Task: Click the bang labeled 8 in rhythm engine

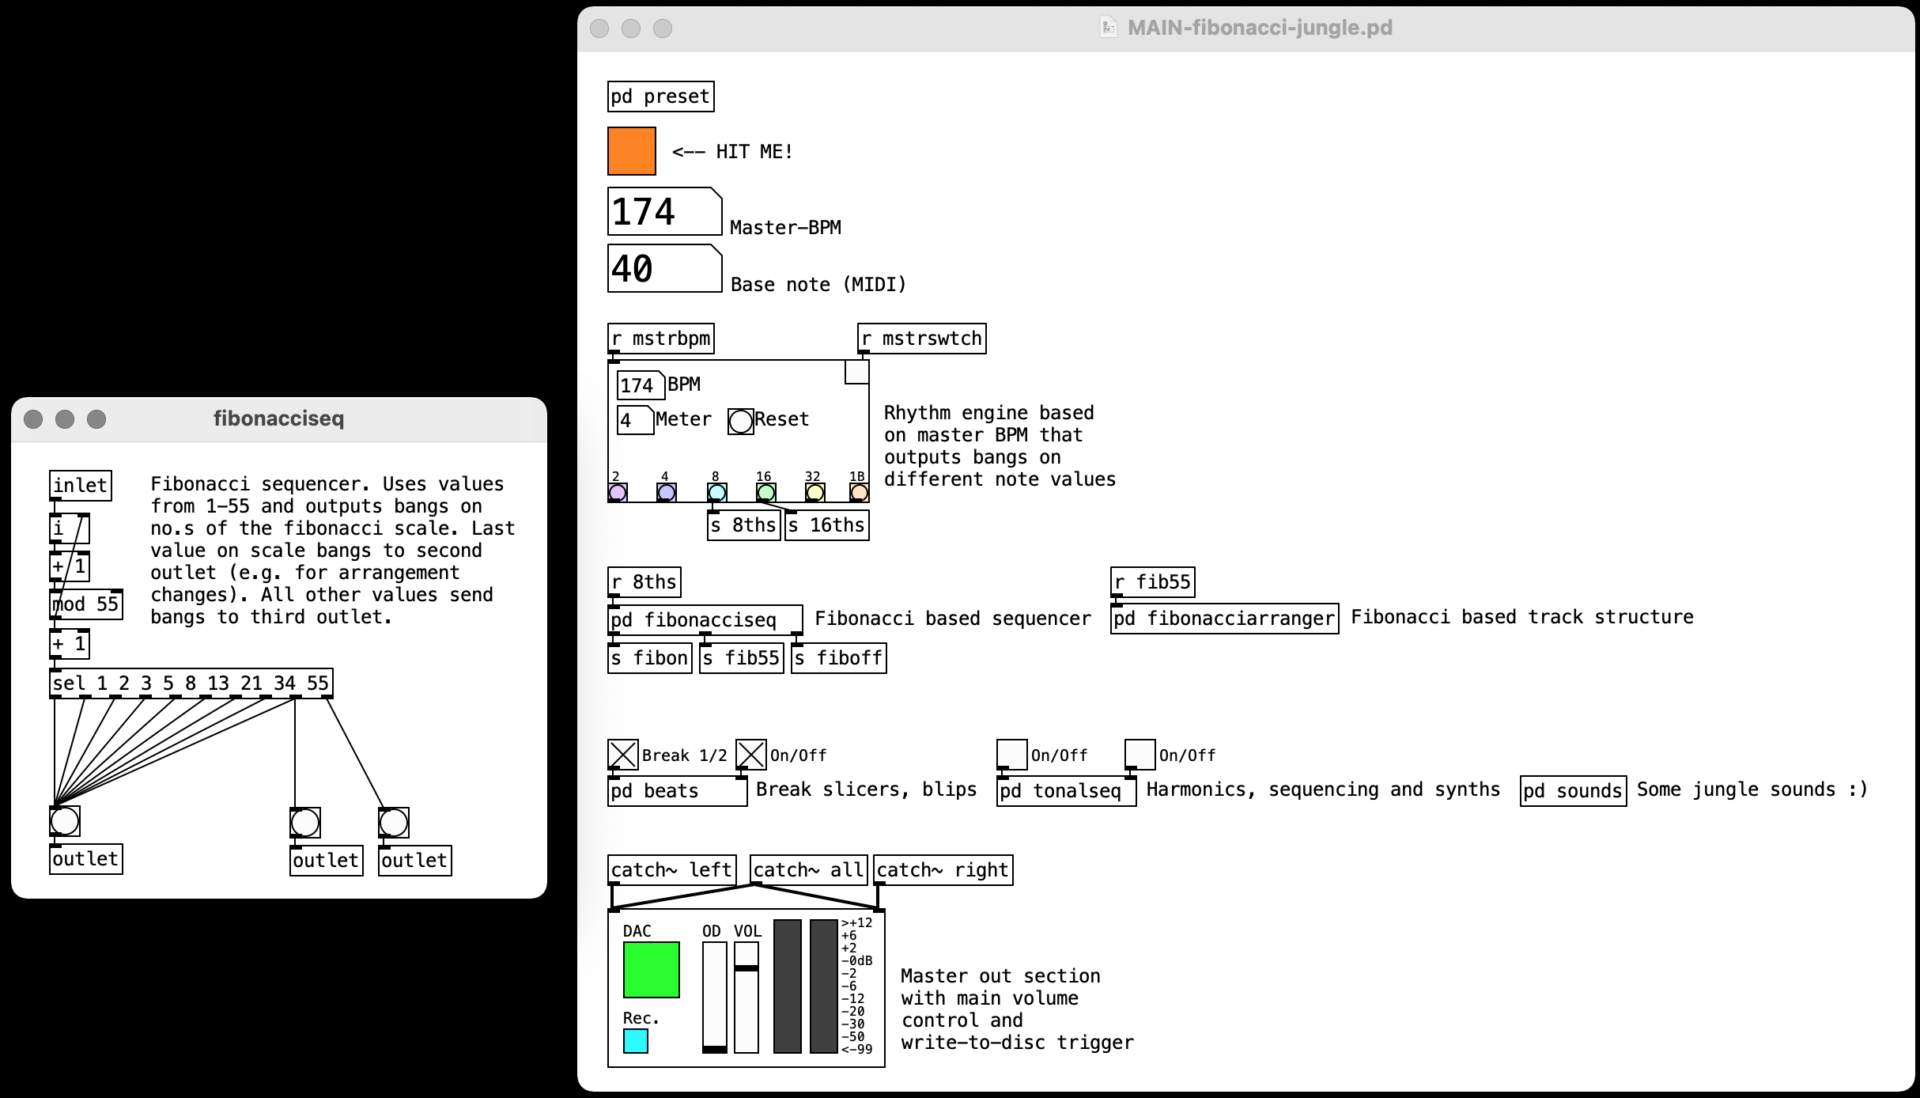Action: click(x=716, y=492)
